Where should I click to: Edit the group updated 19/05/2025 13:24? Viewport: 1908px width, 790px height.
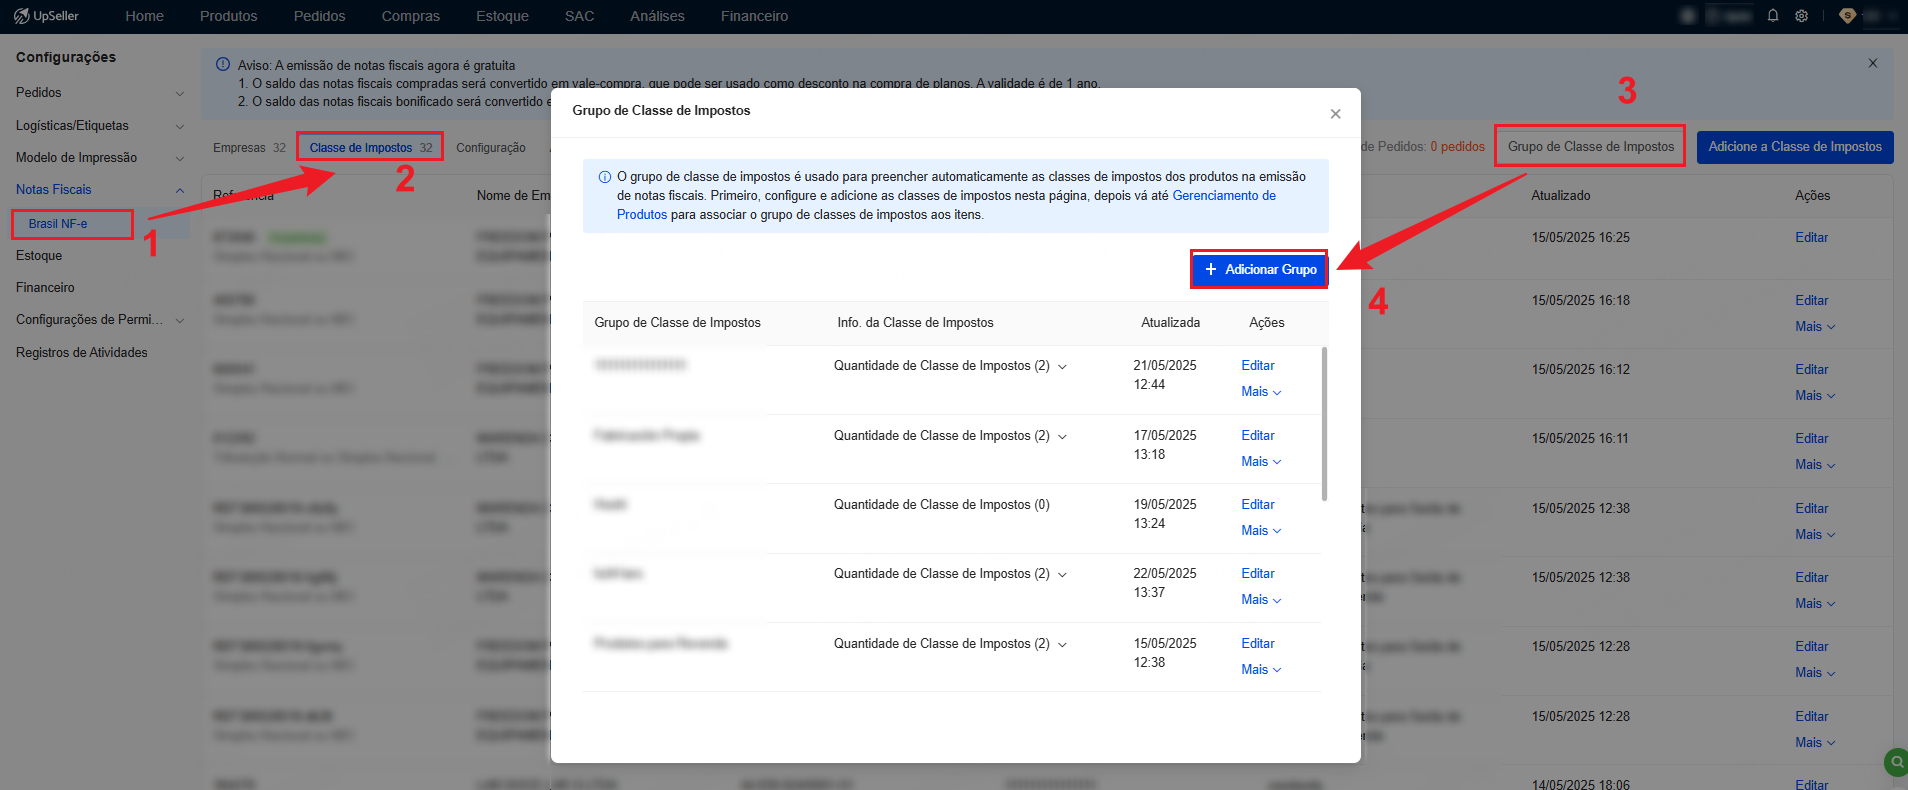[1258, 505]
